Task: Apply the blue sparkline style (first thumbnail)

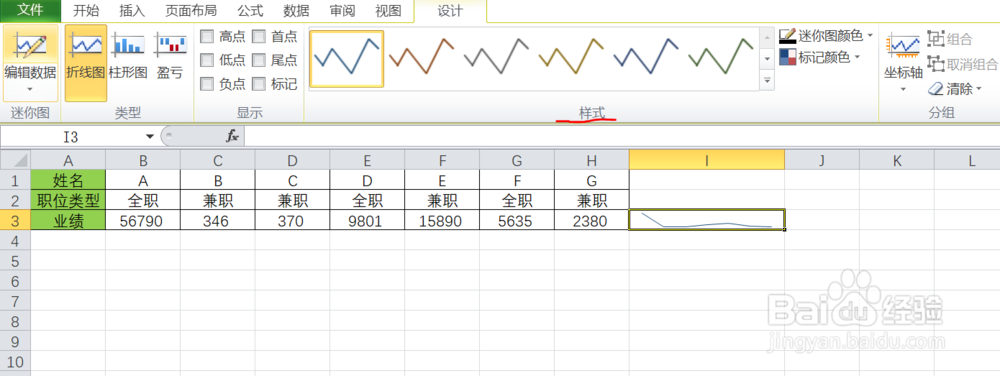Action: click(x=347, y=58)
